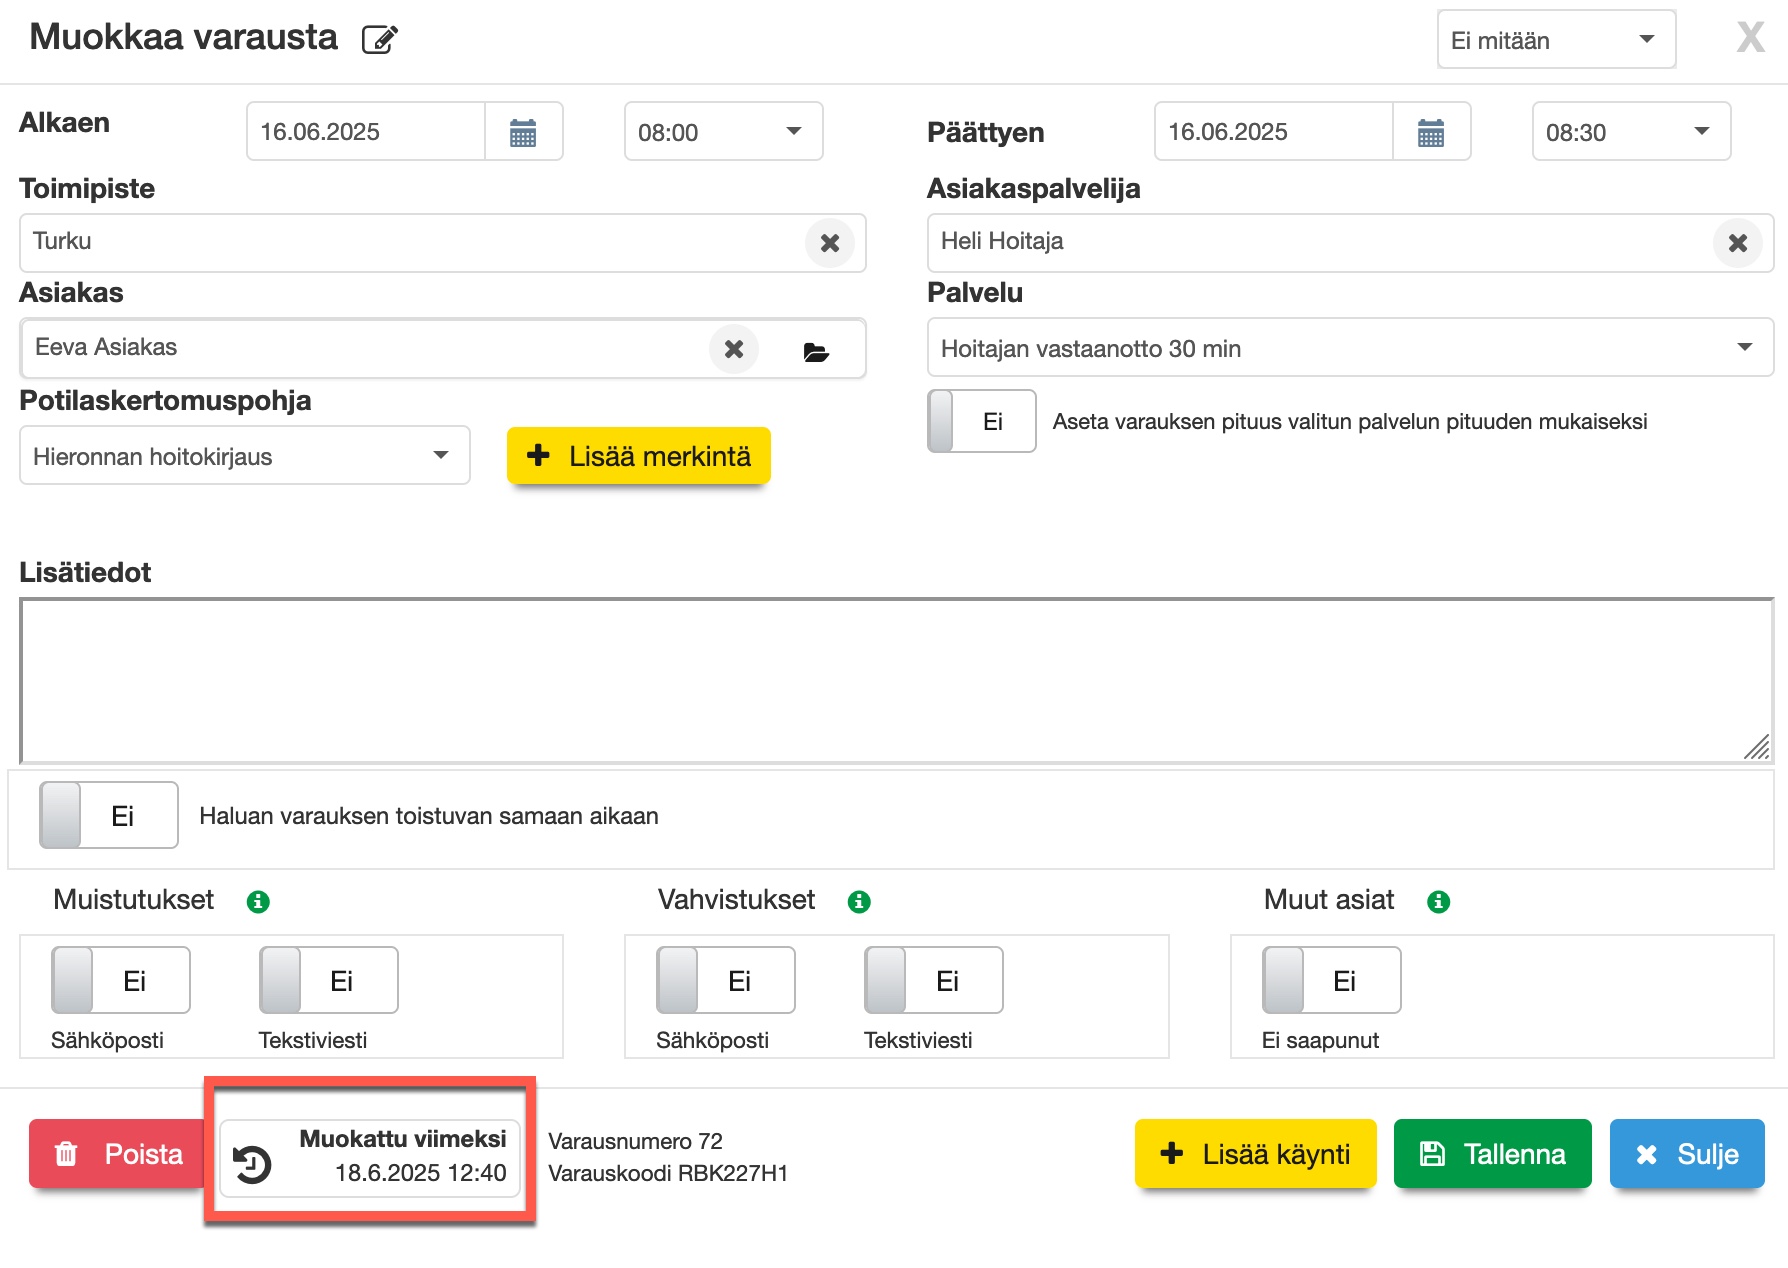Viewport: 1788px width, 1268px height.
Task: Clear the Heli Hoitaja staff field
Action: coord(1737,243)
